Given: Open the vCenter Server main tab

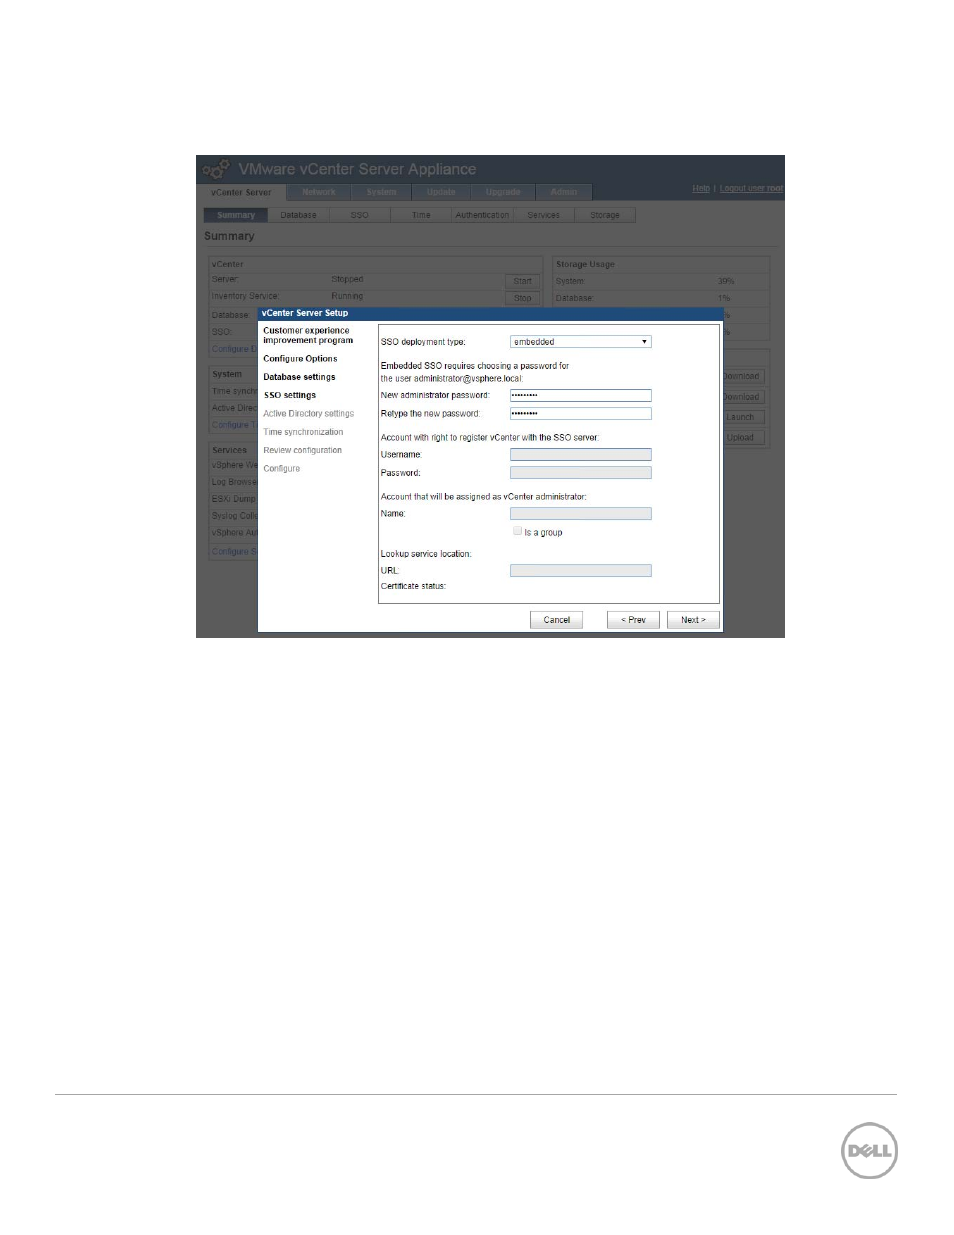Looking at the screenshot, I should (241, 192).
